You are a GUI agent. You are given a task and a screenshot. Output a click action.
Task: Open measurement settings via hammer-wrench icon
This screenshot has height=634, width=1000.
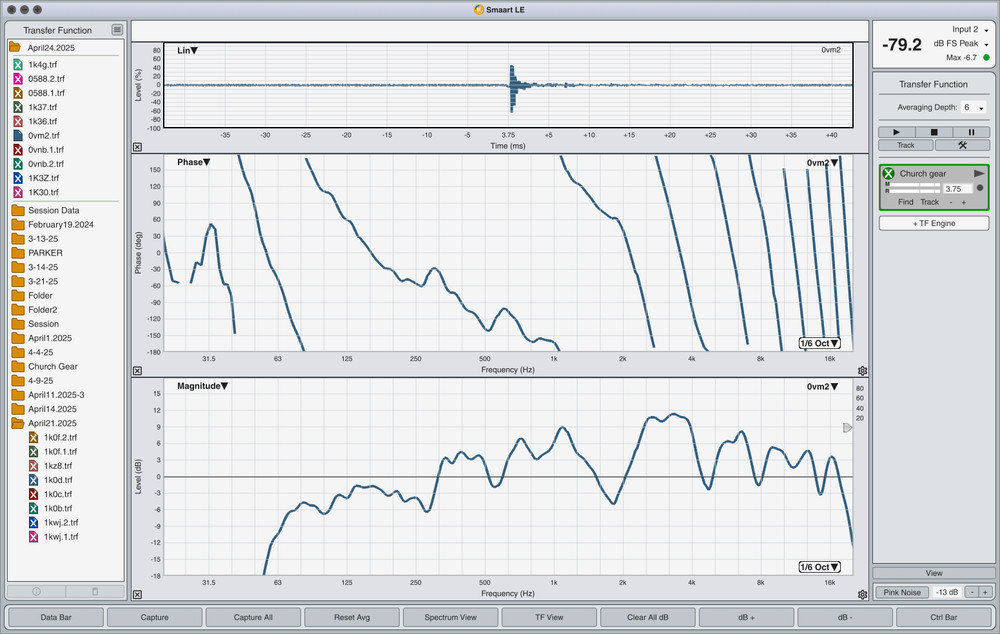[x=962, y=145]
